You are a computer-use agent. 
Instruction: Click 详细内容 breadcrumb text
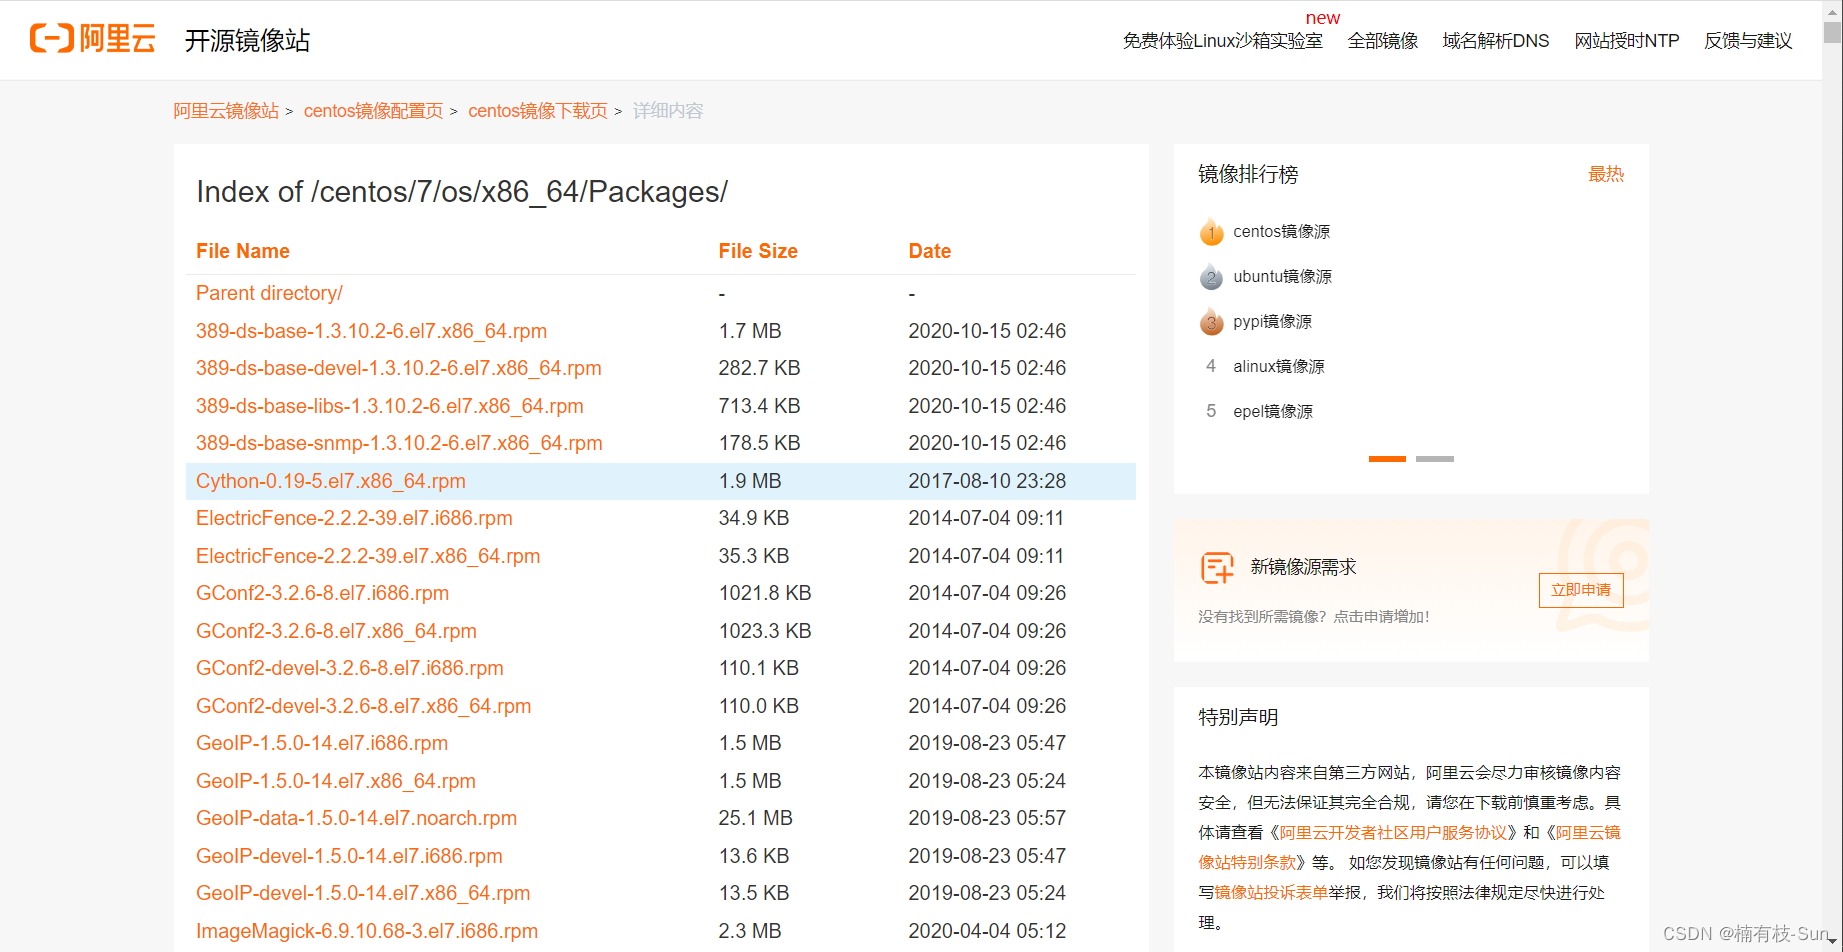[668, 111]
